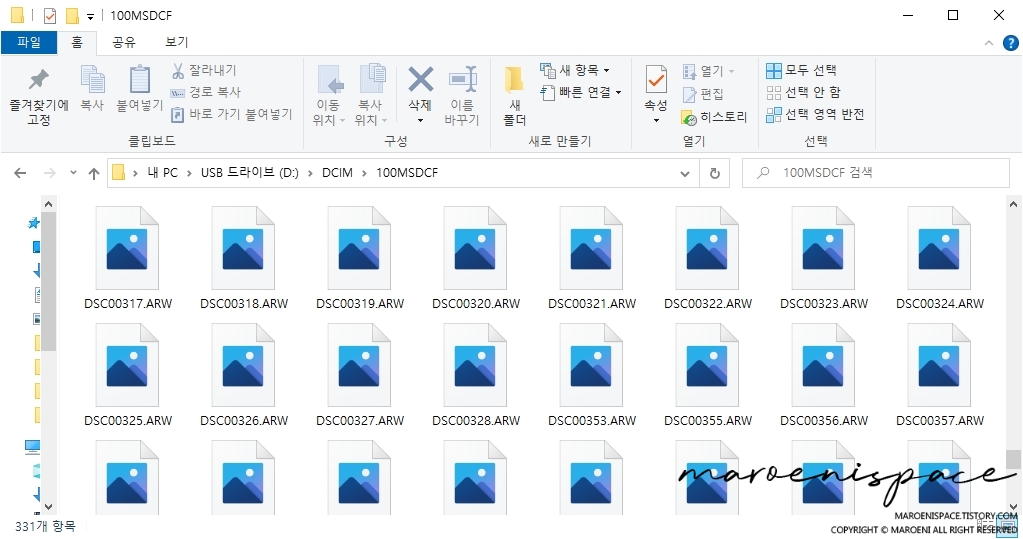This screenshot has width=1023, height=539.
Task: Select file DSC00319.ARW
Action: point(360,258)
